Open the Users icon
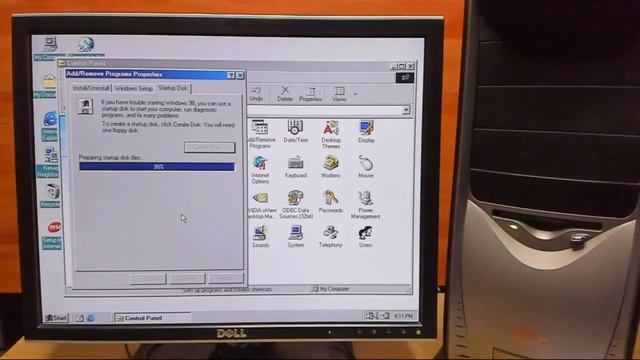The height and width of the screenshot is (360, 640). (x=365, y=237)
